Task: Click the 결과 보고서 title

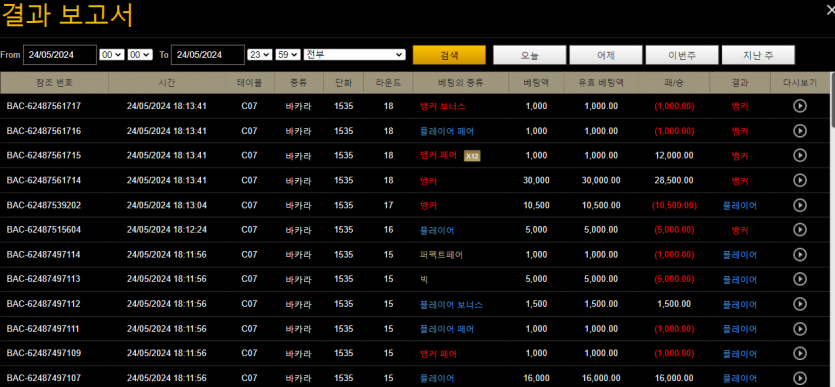Action: [67, 16]
